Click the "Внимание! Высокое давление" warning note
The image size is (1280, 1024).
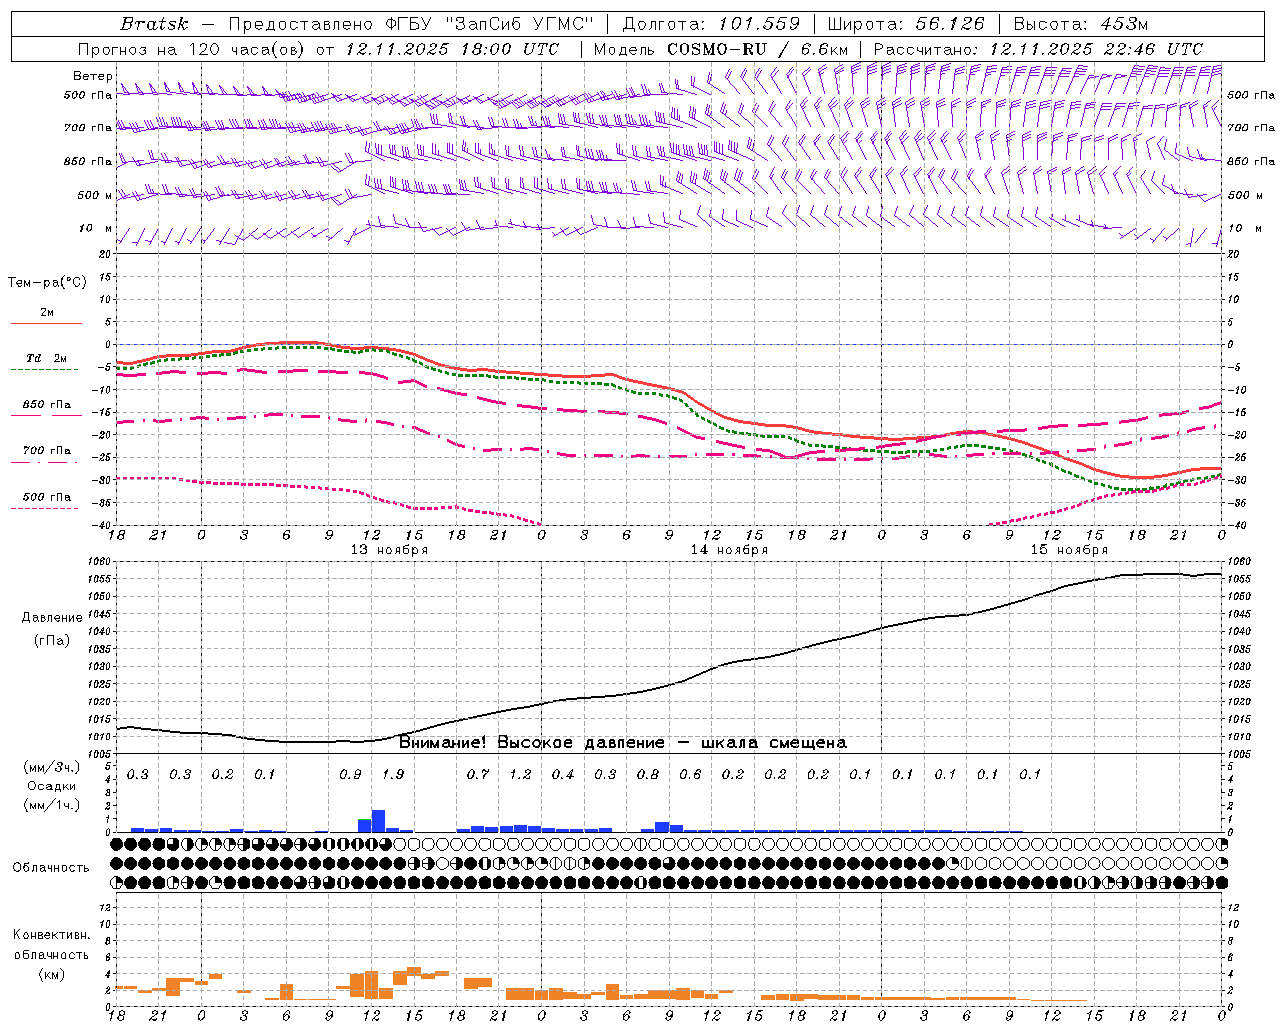tap(532, 743)
